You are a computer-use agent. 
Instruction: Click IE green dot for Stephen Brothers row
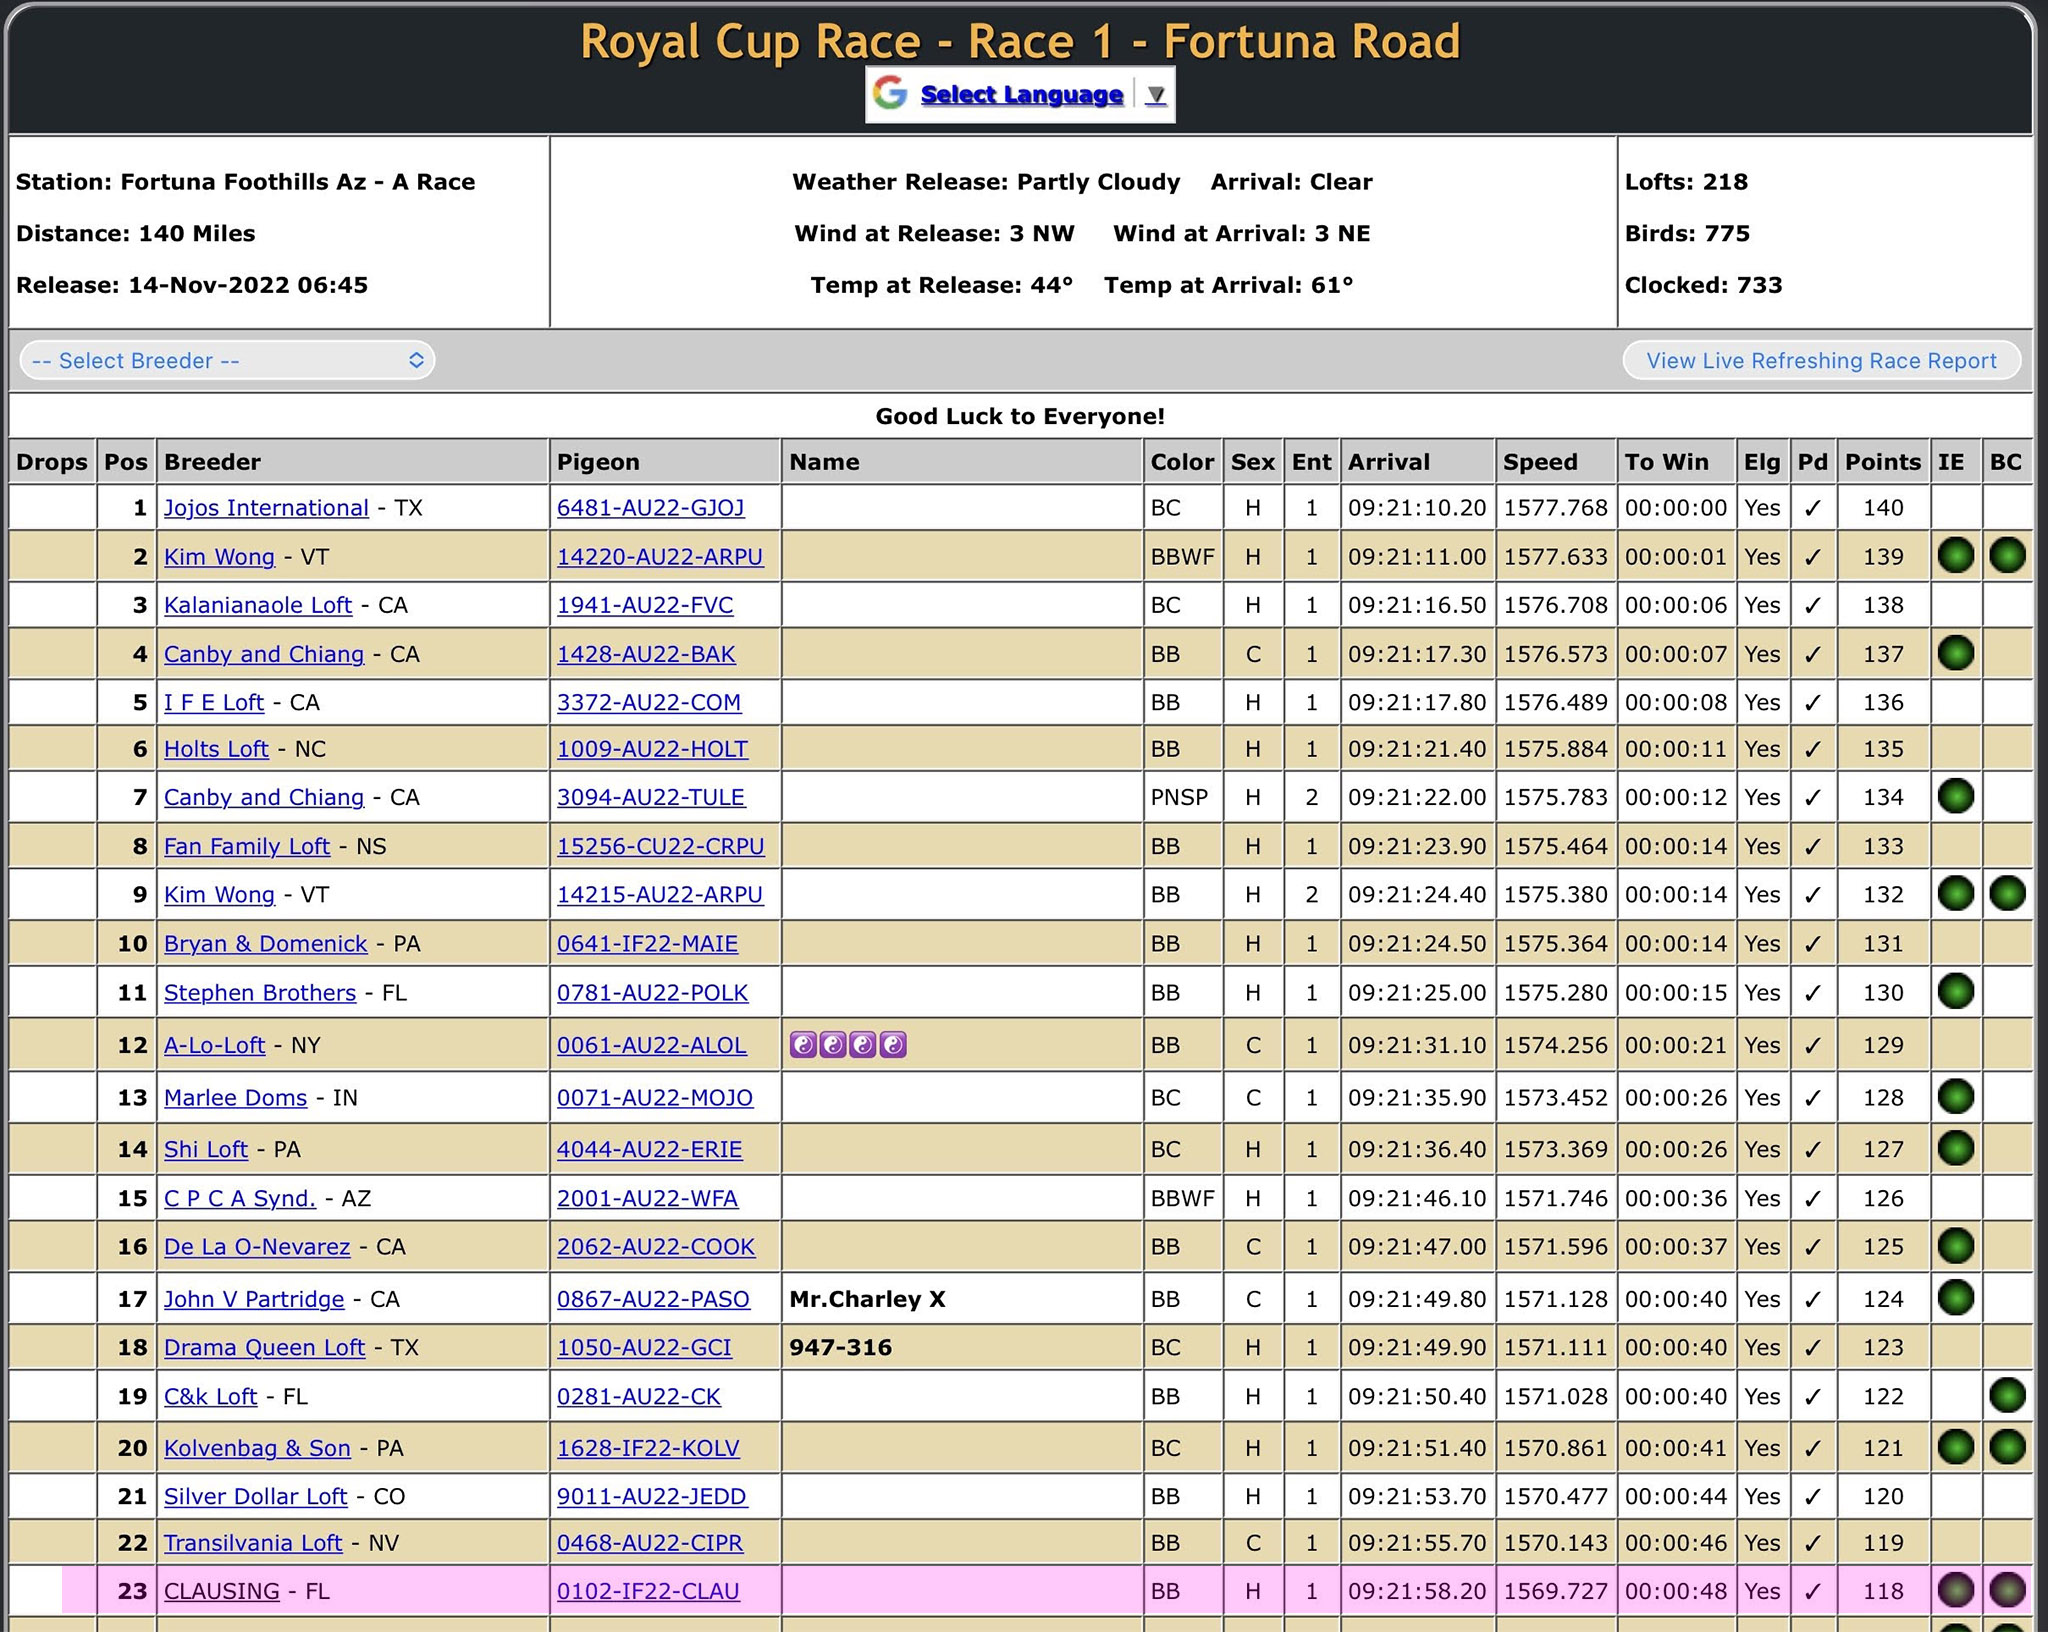pos(1955,992)
